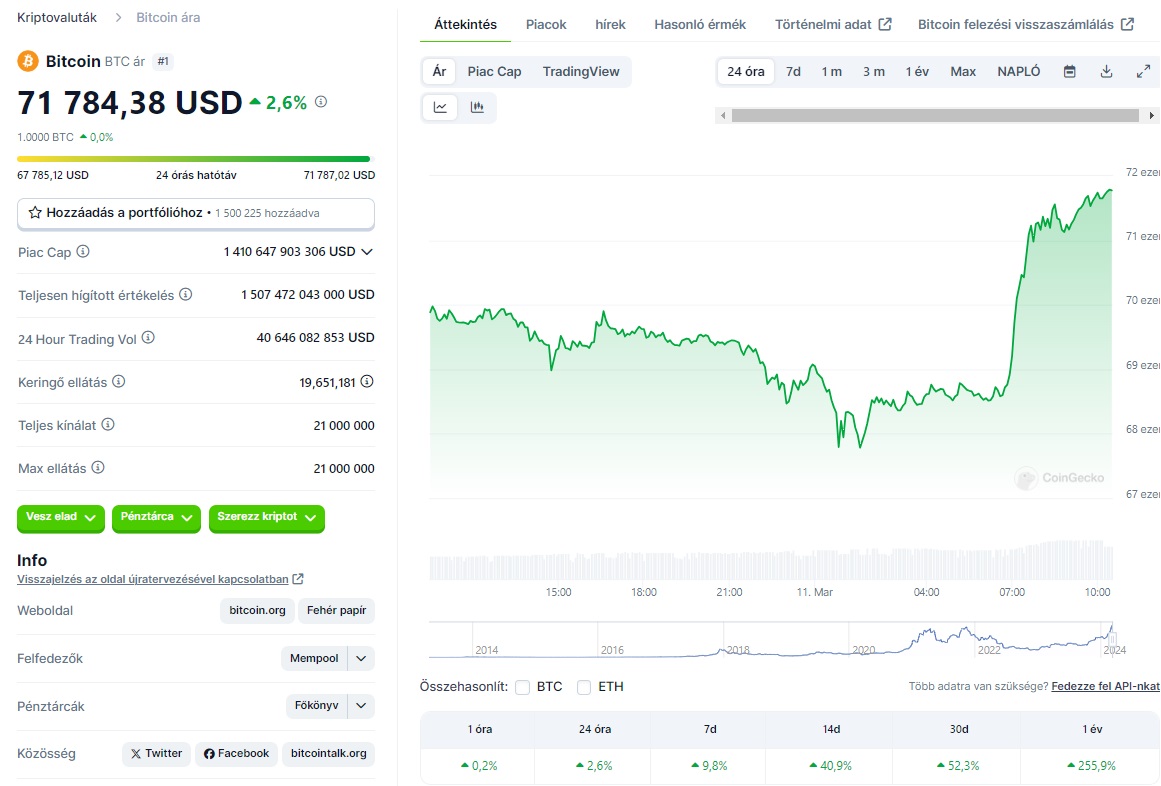Click external link icon after felezési visszaszámlálás
The image size is (1161, 786).
[x=1127, y=24]
